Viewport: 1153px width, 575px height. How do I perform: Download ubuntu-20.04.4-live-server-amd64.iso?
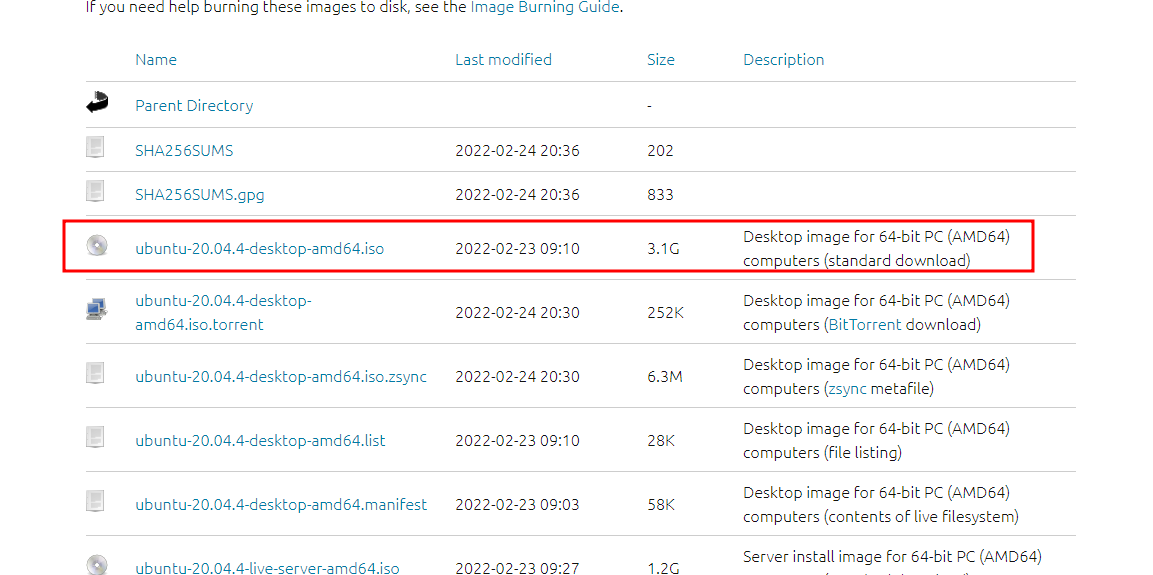click(x=268, y=568)
